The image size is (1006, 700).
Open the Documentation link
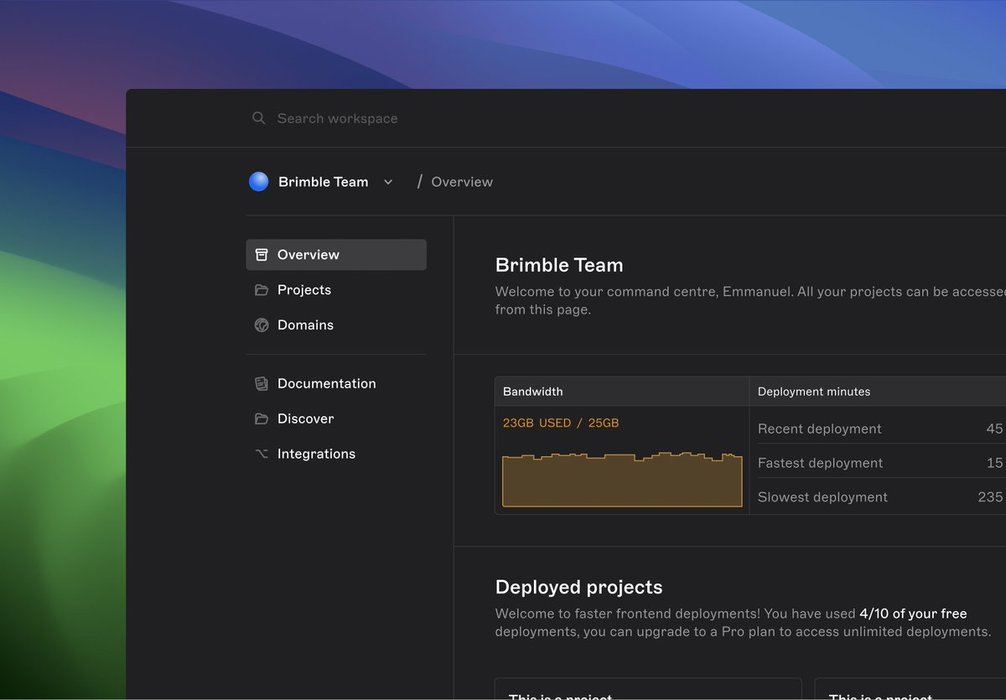tap(327, 384)
